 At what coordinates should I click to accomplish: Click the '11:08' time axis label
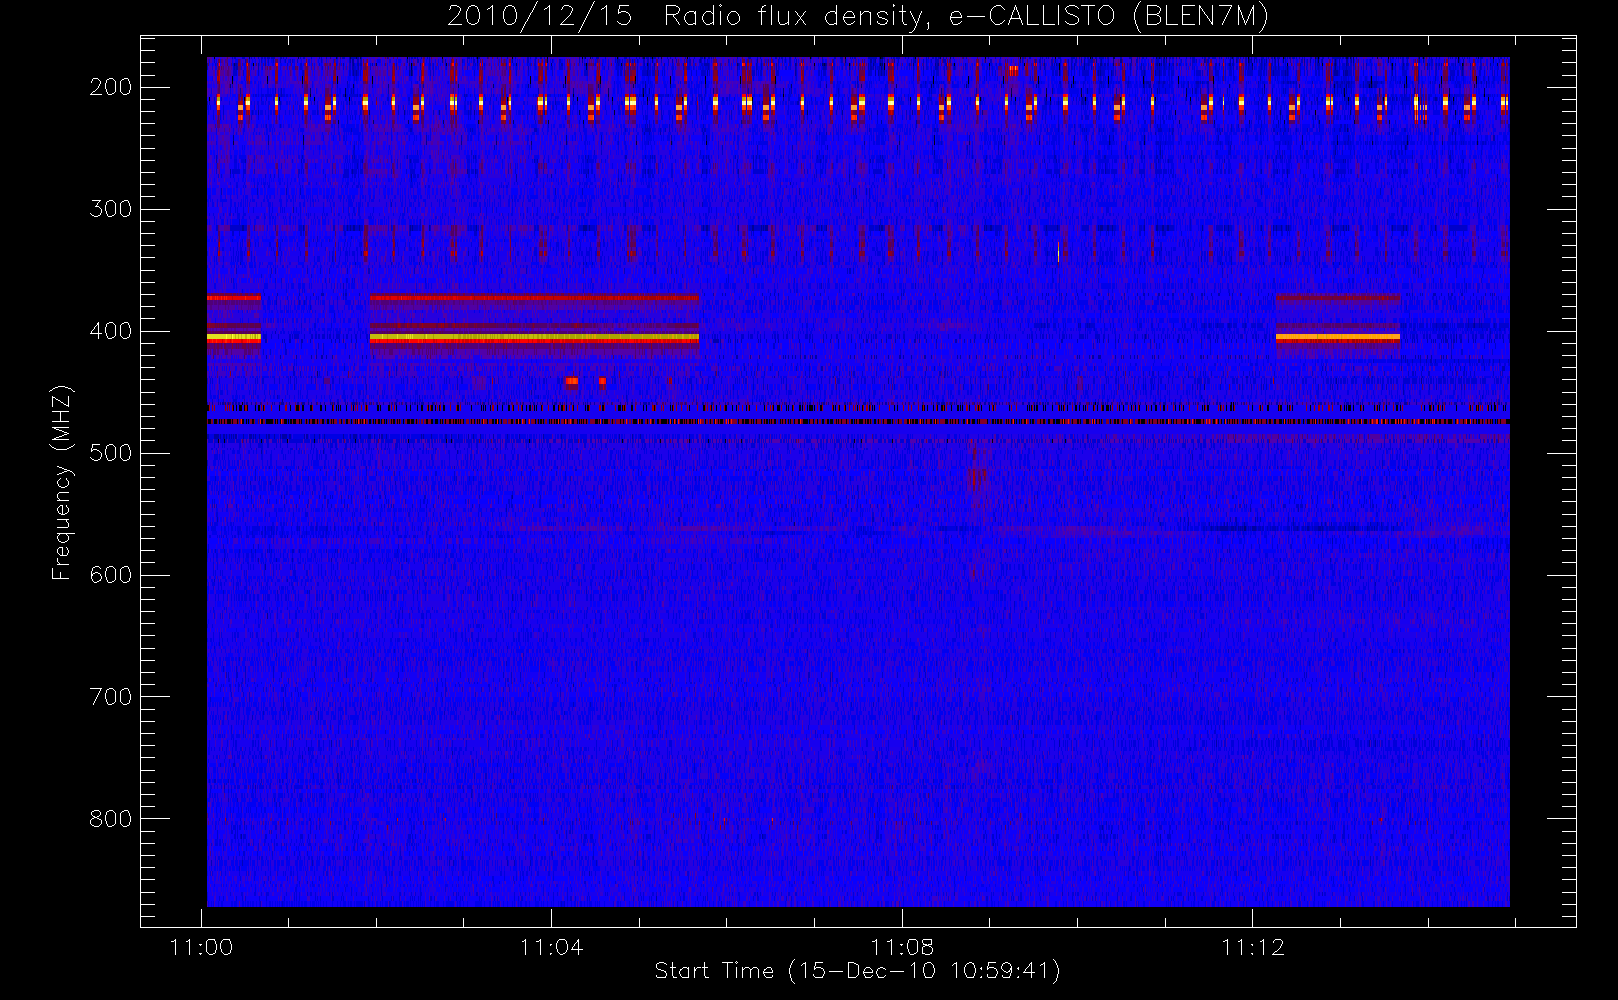click(x=902, y=946)
